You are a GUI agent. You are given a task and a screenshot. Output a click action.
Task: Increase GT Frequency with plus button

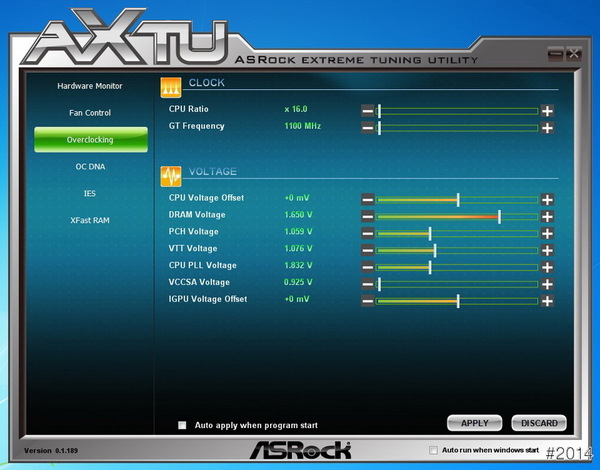coord(547,127)
